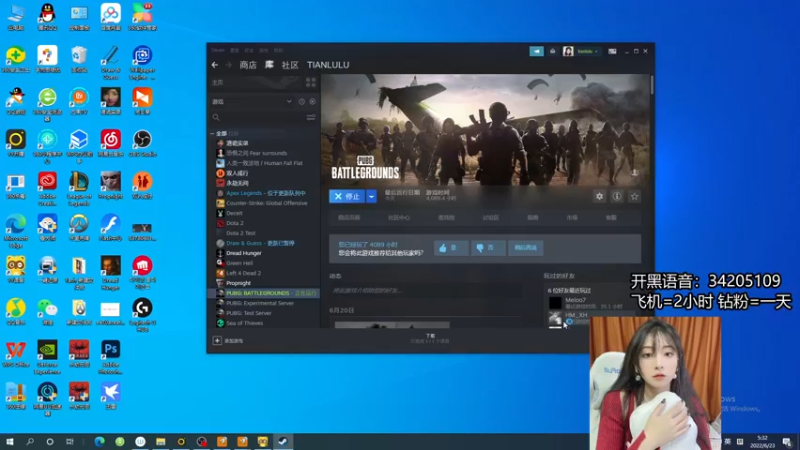800x450 pixels.
Task: Click the taskbar search magnifier
Action: (30, 441)
